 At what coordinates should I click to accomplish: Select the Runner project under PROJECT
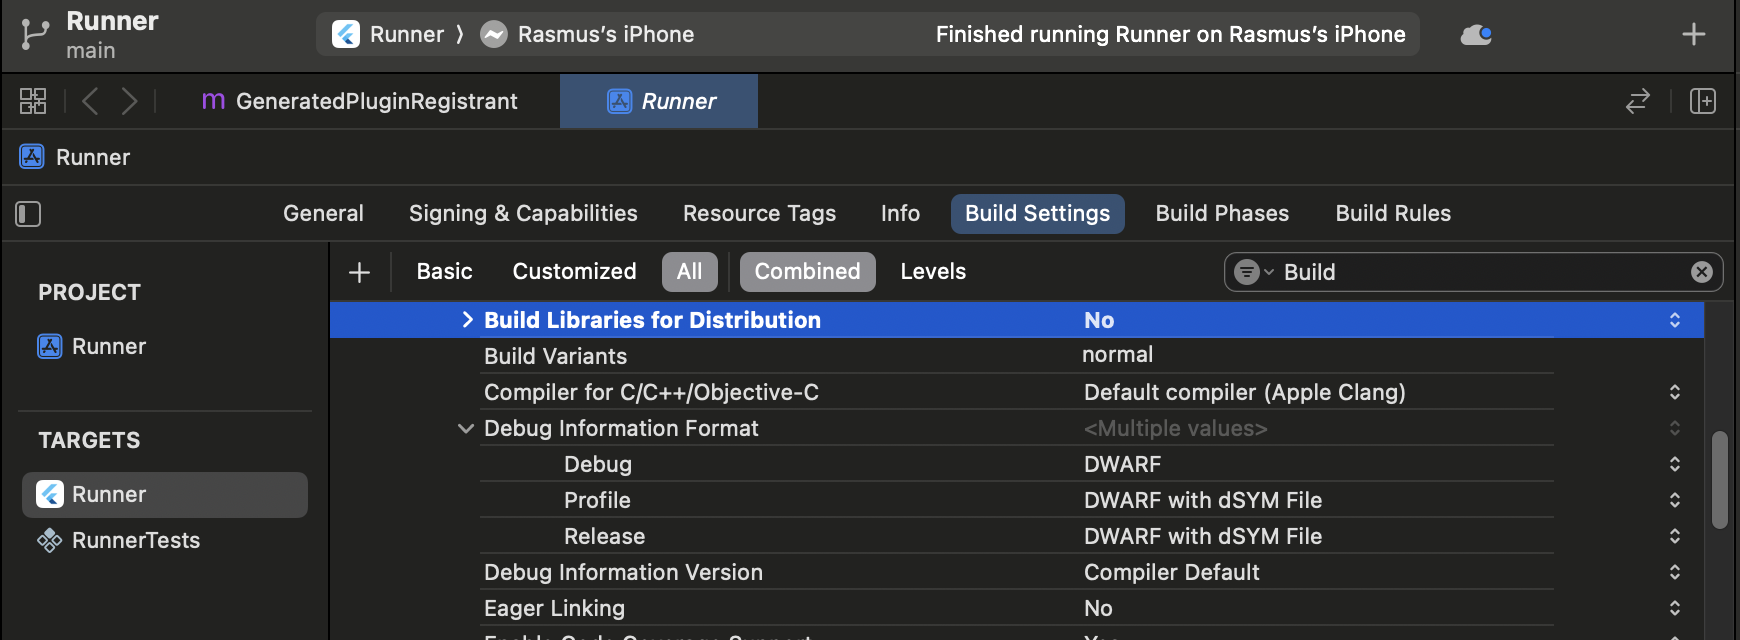[x=92, y=346]
